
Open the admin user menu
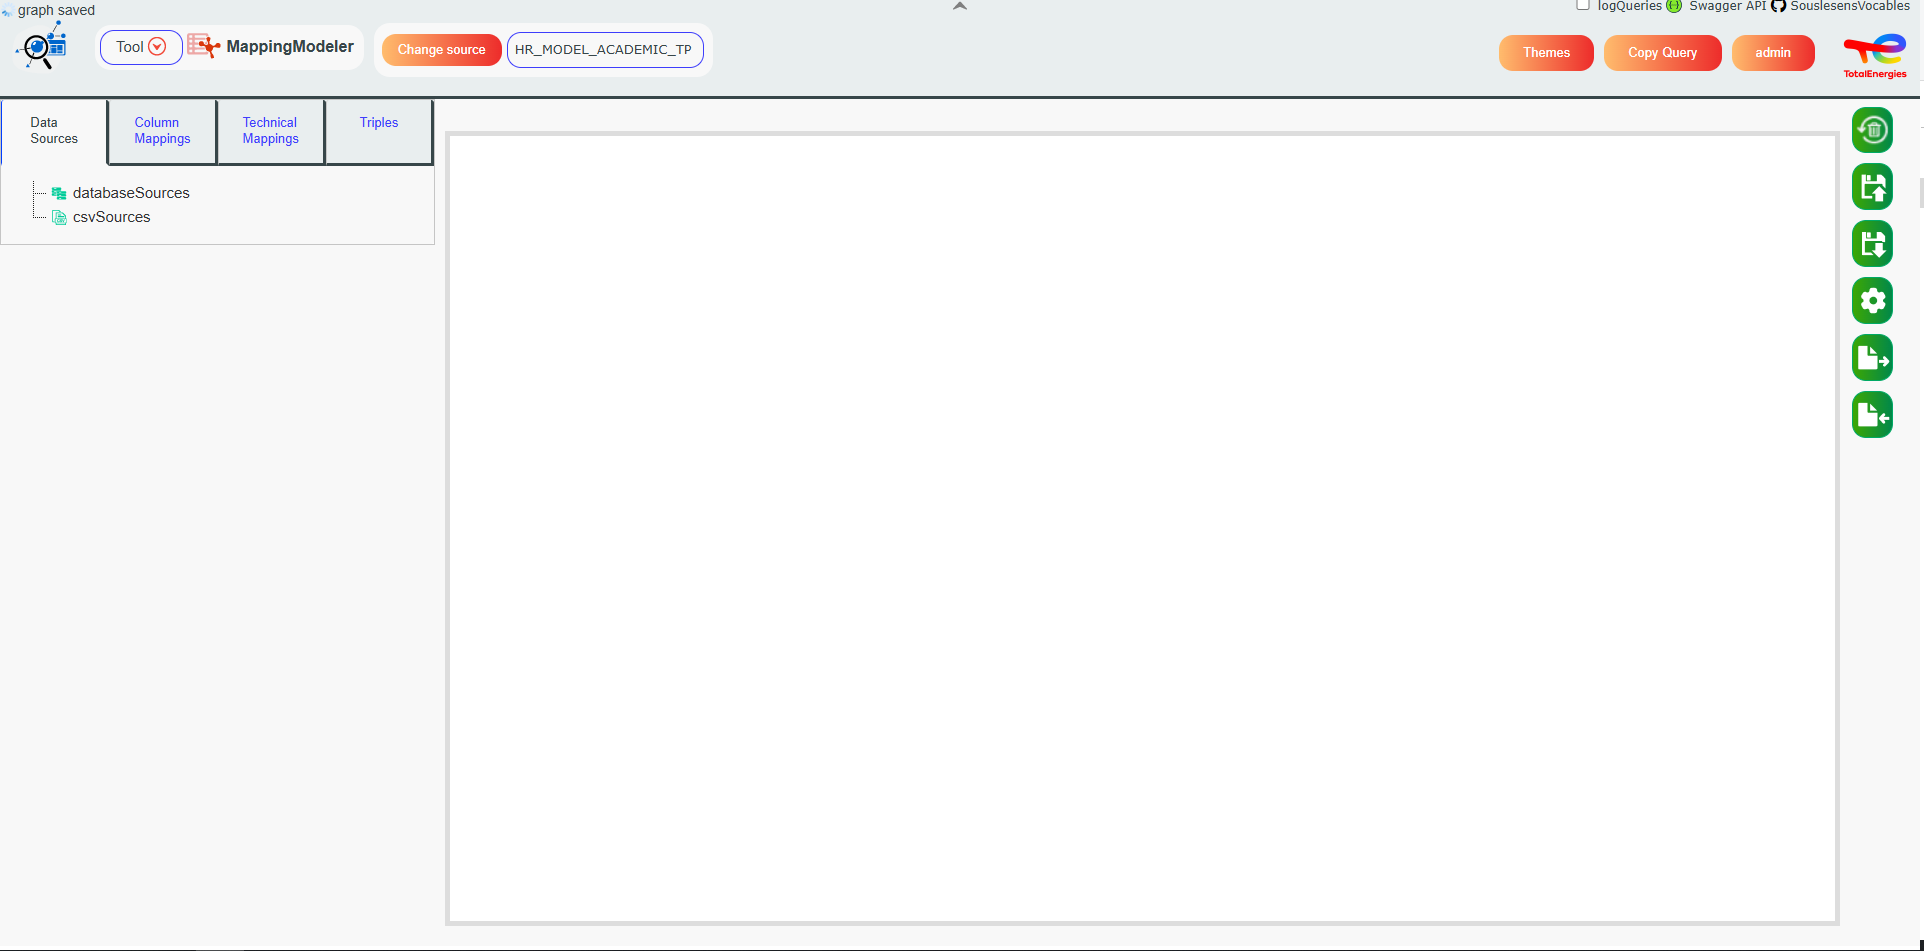click(1772, 53)
